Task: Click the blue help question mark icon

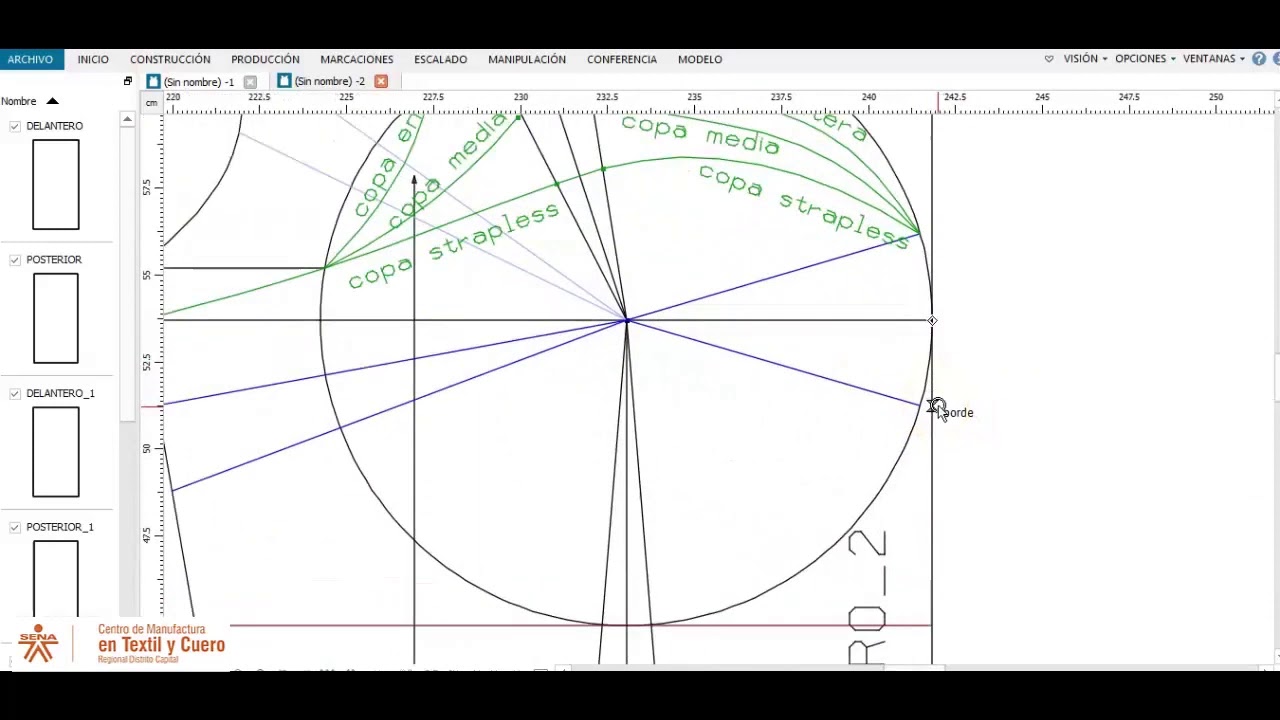Action: 1259,59
